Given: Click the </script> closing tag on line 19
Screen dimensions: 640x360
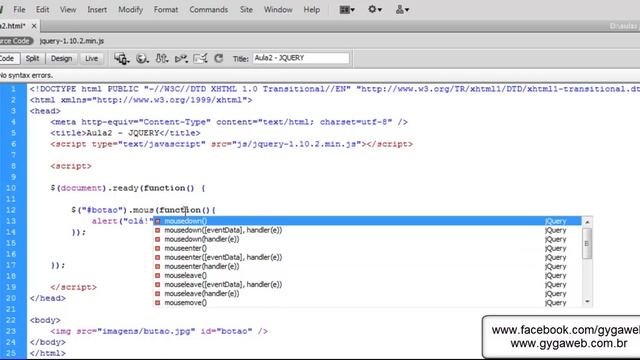Looking at the screenshot, I should [x=73, y=287].
